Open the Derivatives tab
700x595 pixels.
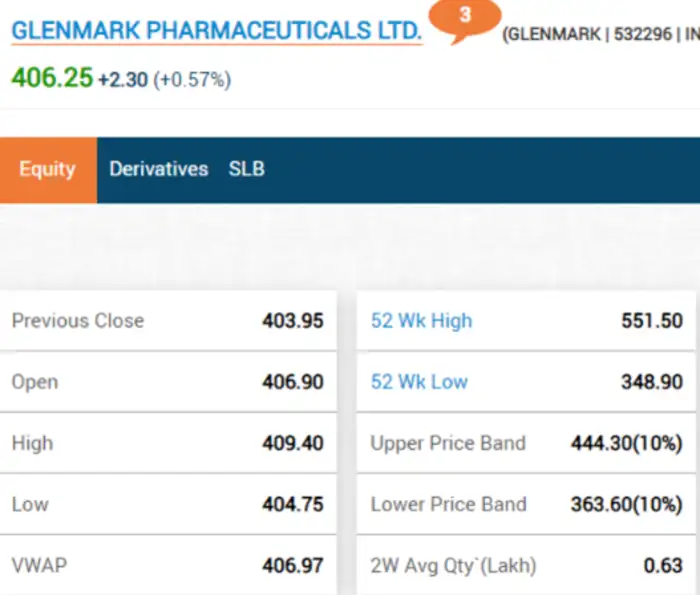point(158,169)
